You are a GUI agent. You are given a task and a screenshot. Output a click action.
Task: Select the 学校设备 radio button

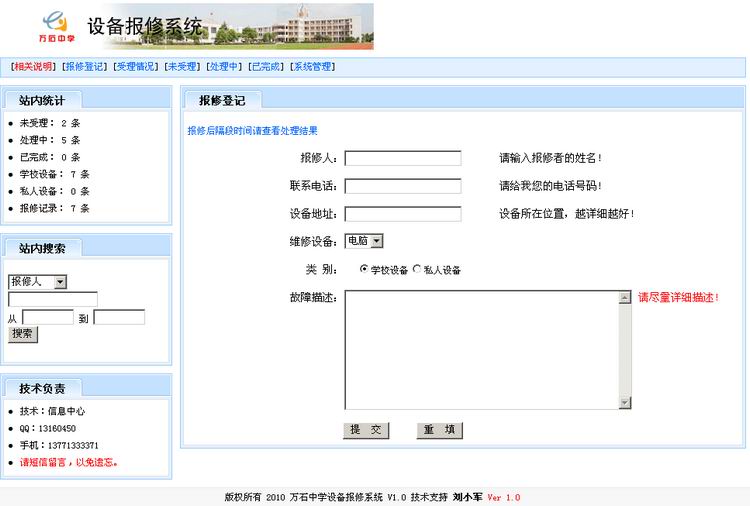click(x=364, y=269)
